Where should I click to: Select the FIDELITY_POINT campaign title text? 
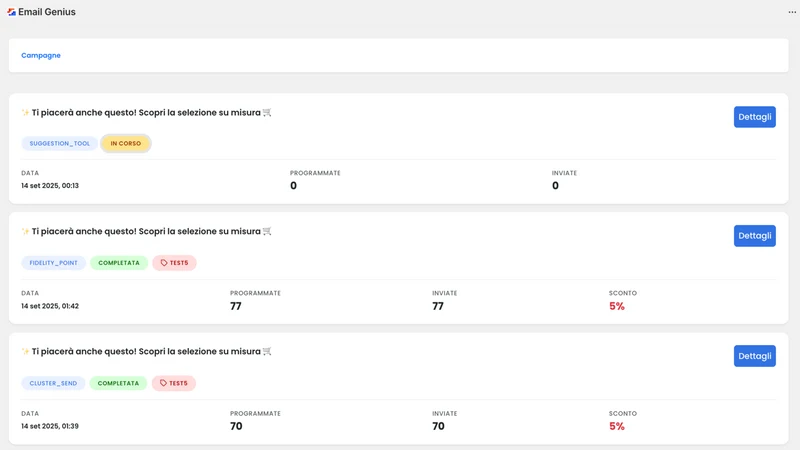pyautogui.click(x=146, y=231)
